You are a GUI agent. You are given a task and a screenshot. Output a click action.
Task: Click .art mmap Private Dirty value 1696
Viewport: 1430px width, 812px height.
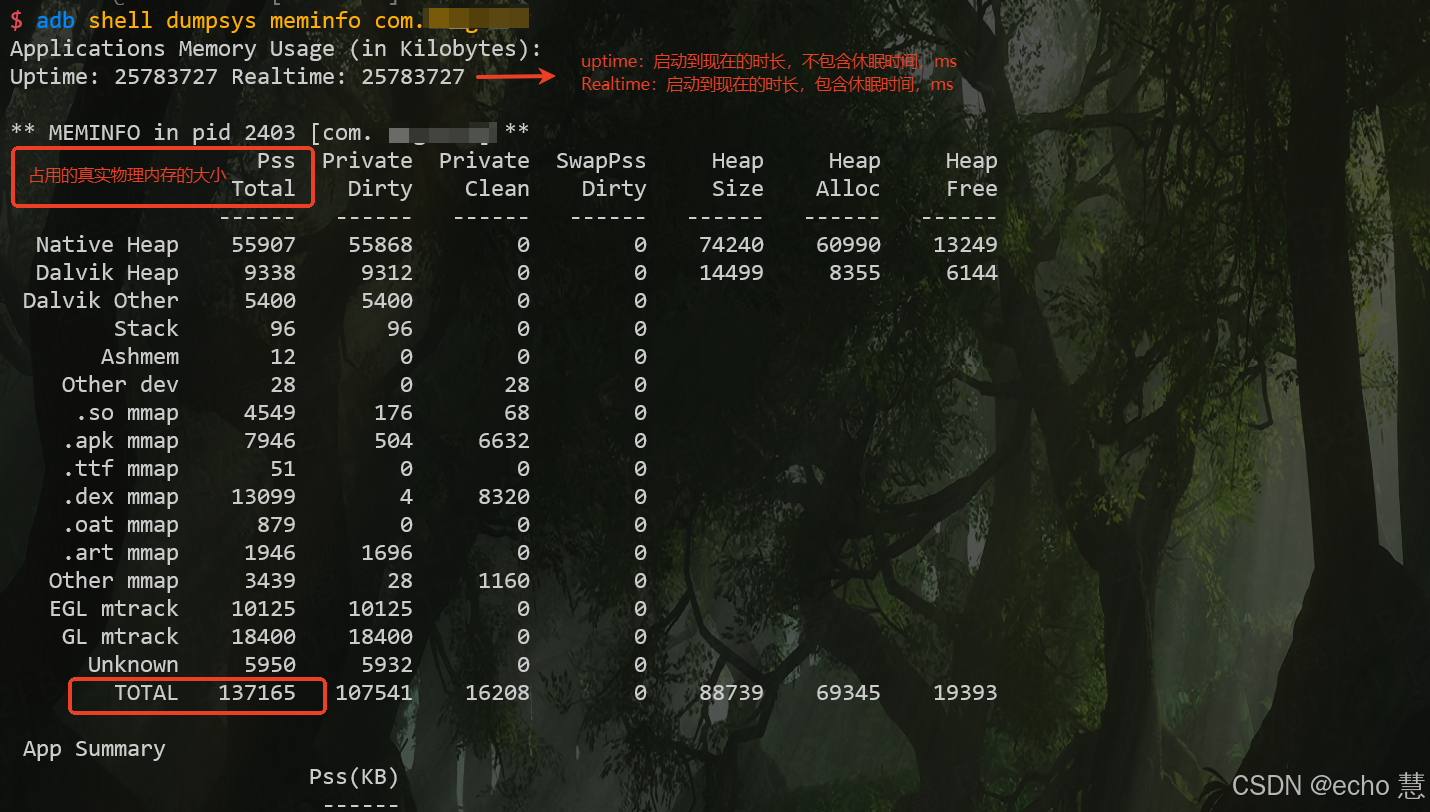(387, 552)
